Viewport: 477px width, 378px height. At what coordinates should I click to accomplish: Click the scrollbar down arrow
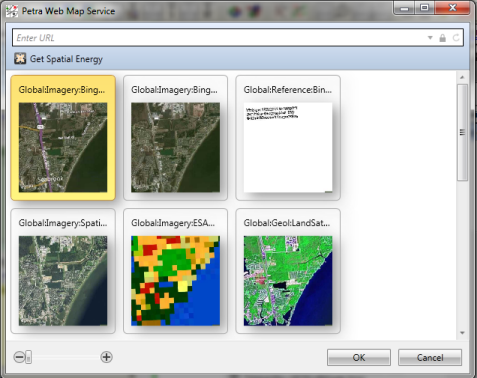(x=462, y=333)
